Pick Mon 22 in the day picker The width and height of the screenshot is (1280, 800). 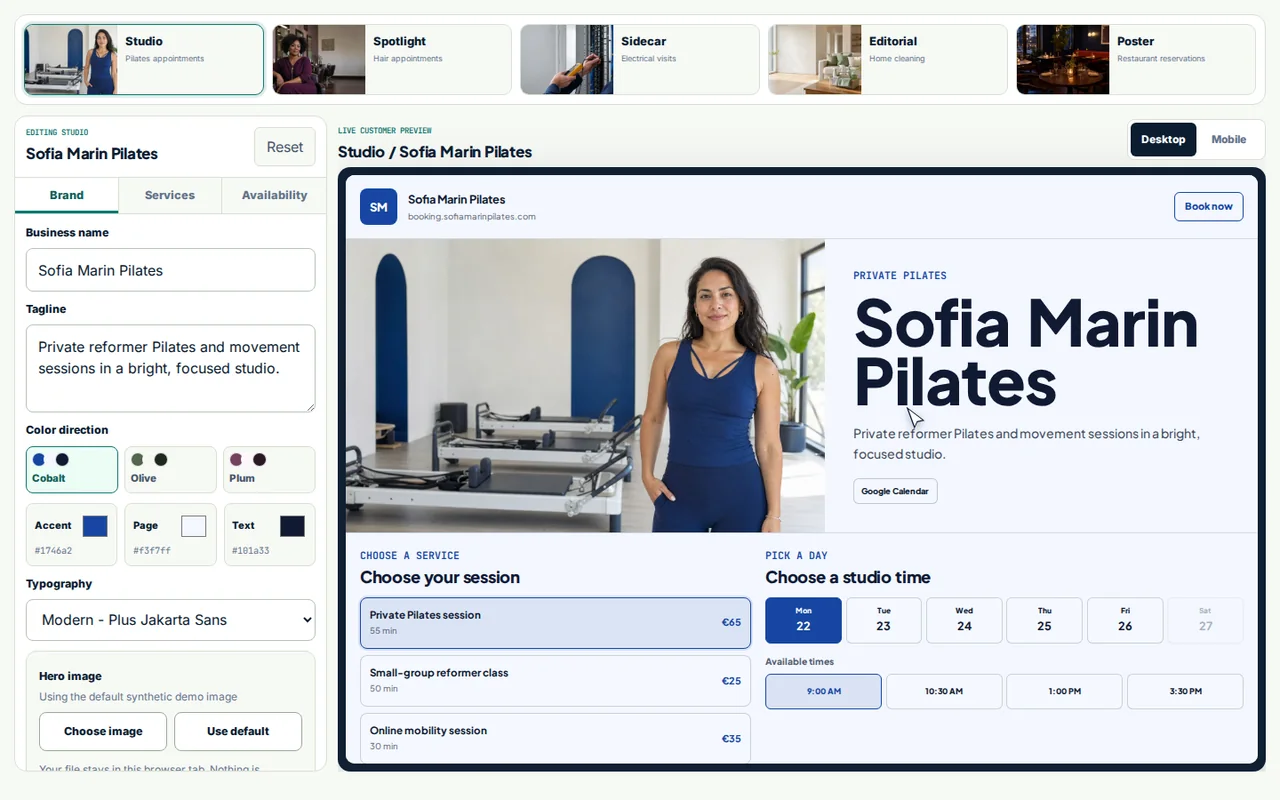[x=803, y=620]
